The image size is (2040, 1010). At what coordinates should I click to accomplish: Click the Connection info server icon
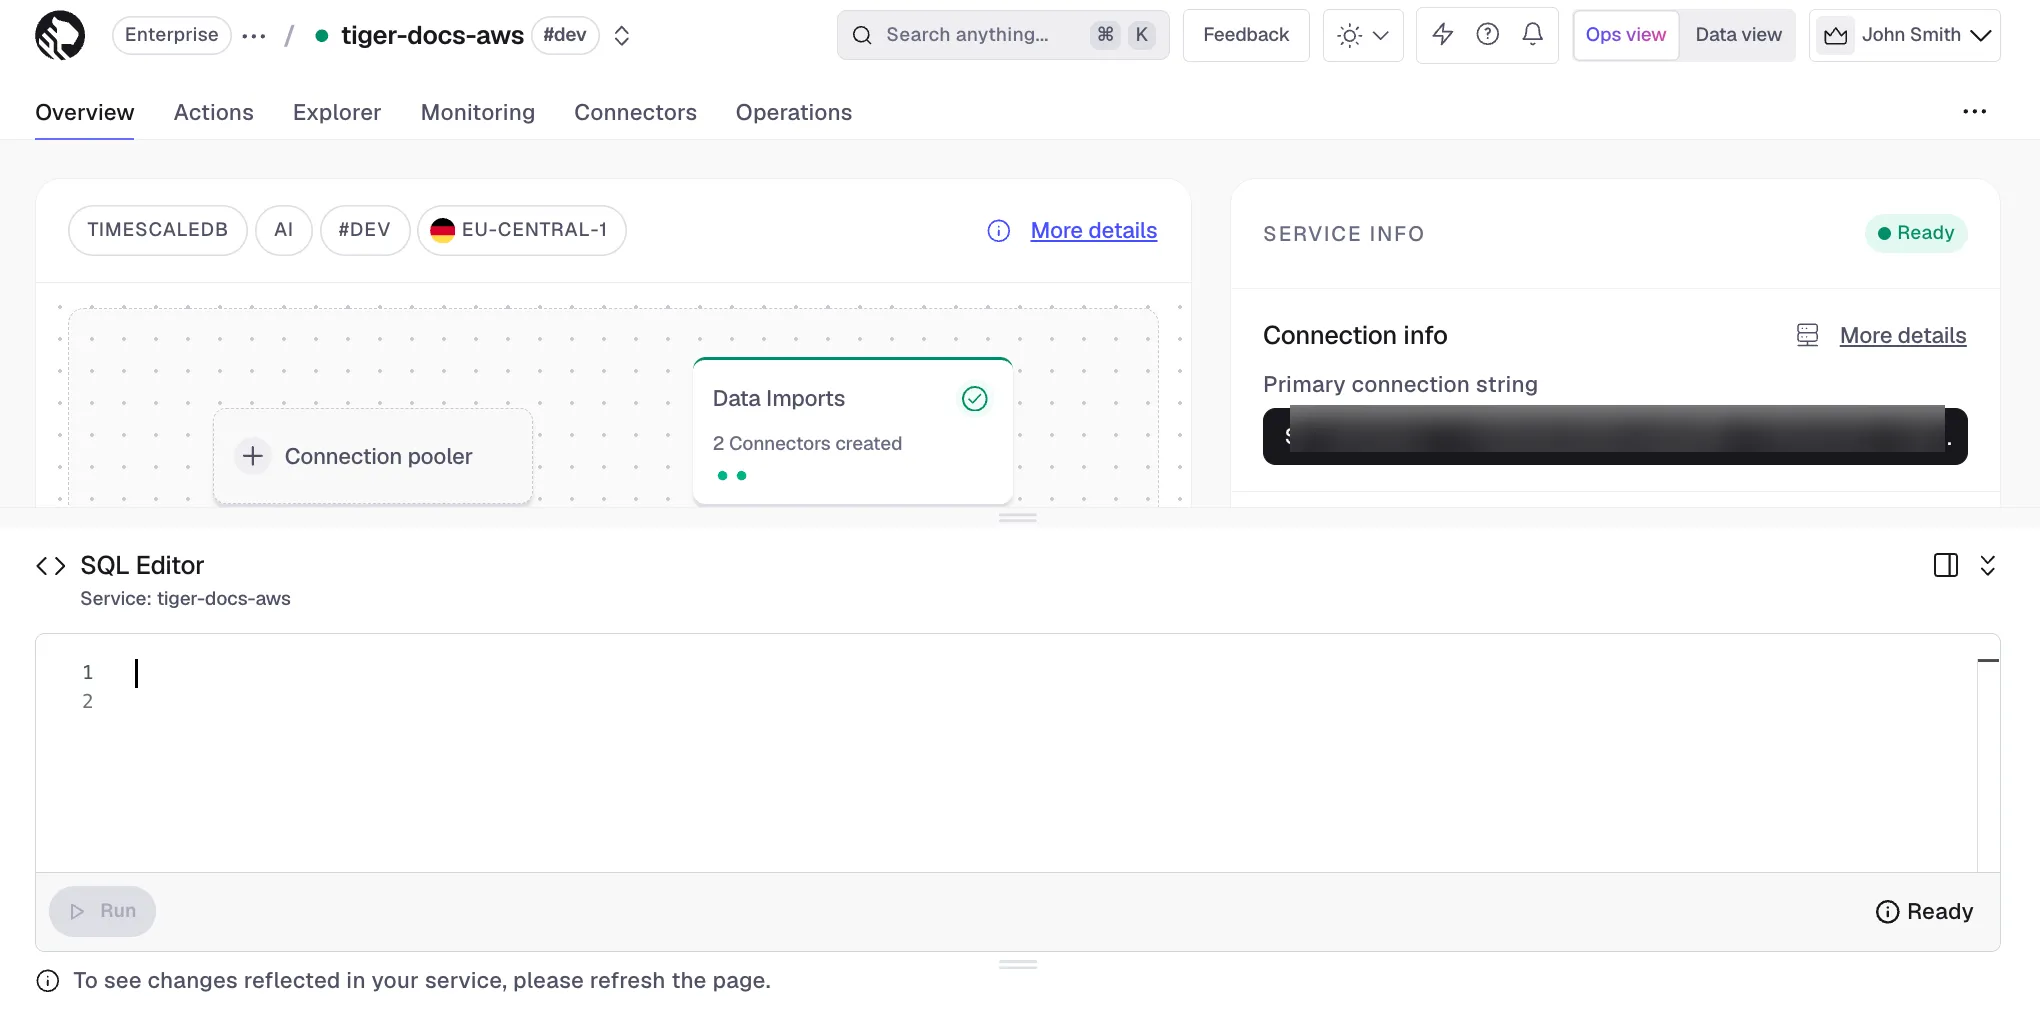tap(1807, 335)
